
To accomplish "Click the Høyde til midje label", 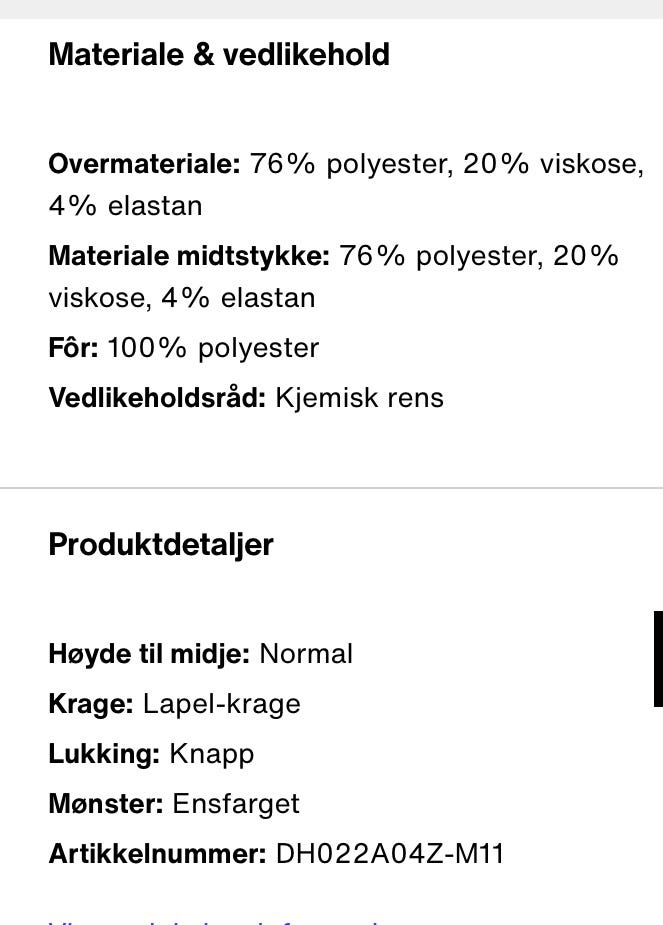I will coord(149,654).
